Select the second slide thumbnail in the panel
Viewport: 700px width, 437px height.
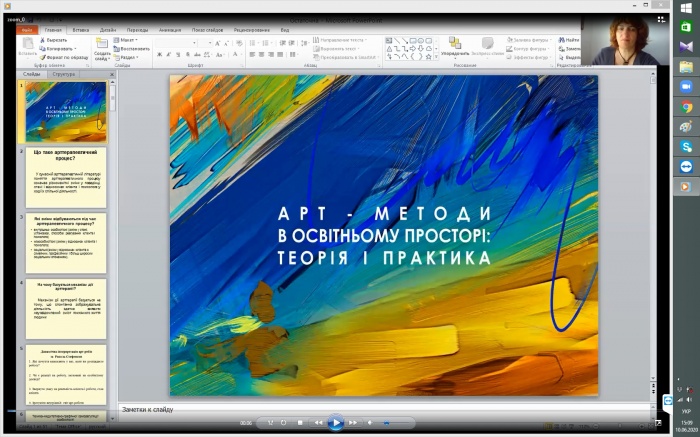65,177
